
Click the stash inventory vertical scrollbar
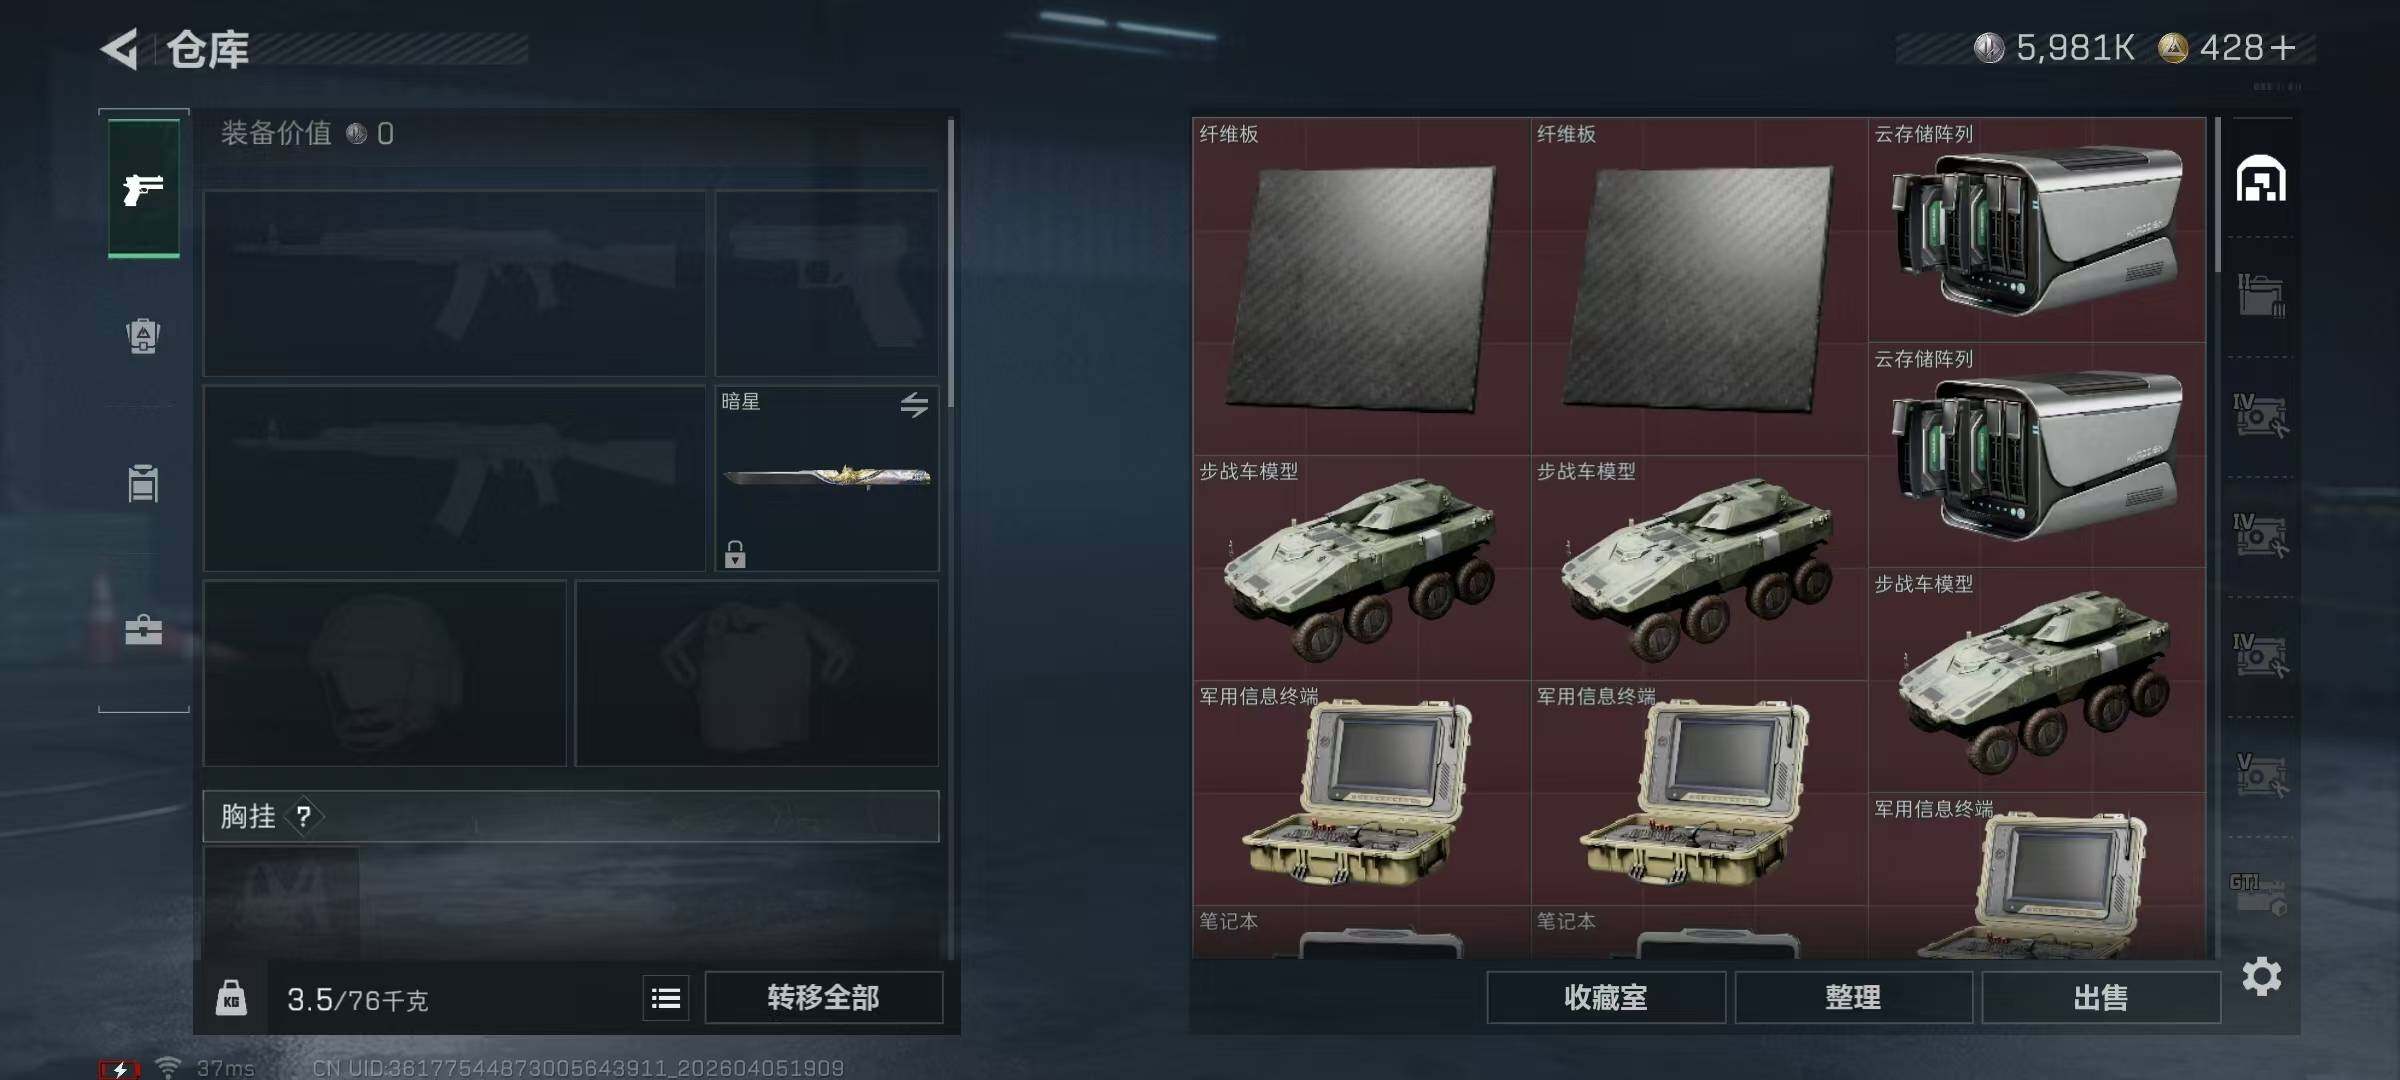2217,538
